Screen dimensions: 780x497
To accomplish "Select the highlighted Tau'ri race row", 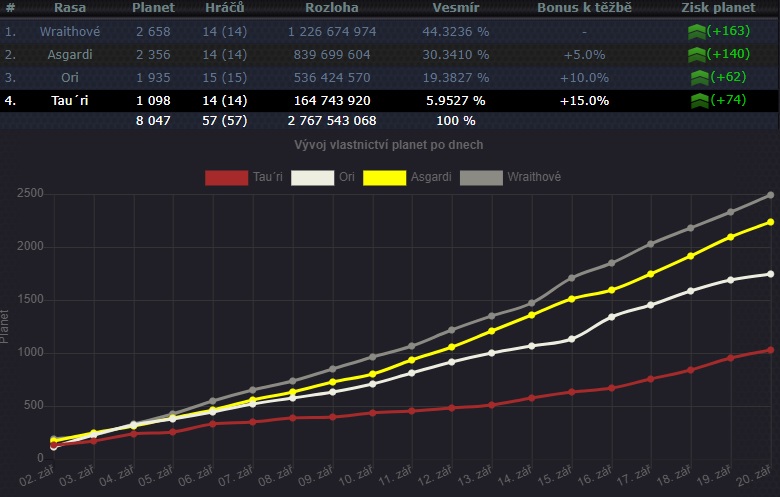I will point(69,100).
